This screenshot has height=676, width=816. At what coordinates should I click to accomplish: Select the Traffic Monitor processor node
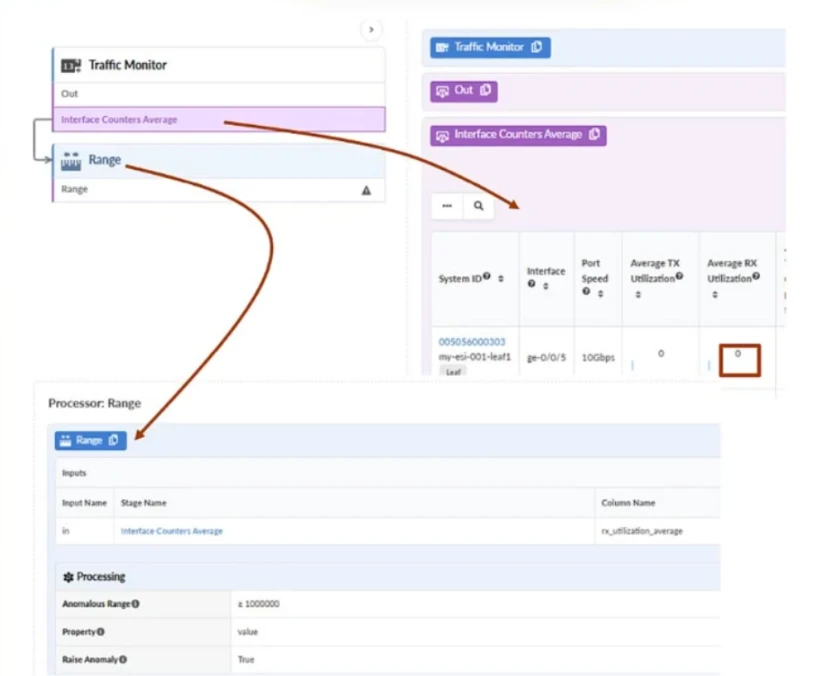[x=218, y=65]
